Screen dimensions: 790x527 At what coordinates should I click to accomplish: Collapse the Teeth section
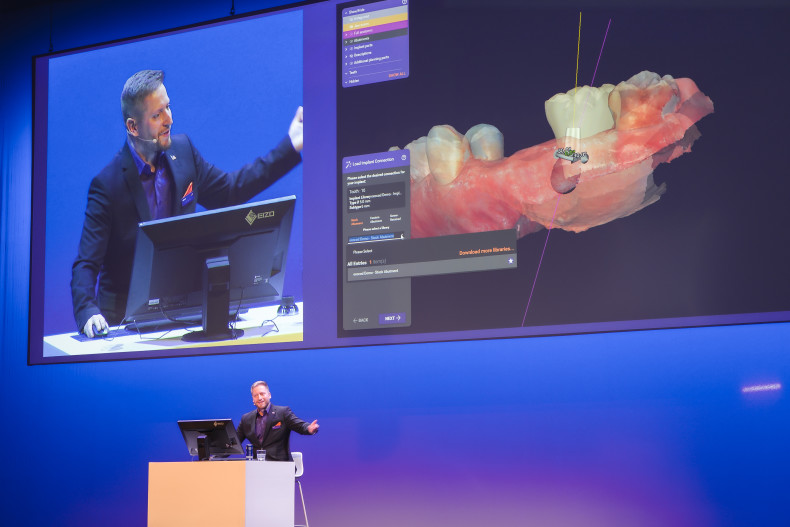coord(346,74)
